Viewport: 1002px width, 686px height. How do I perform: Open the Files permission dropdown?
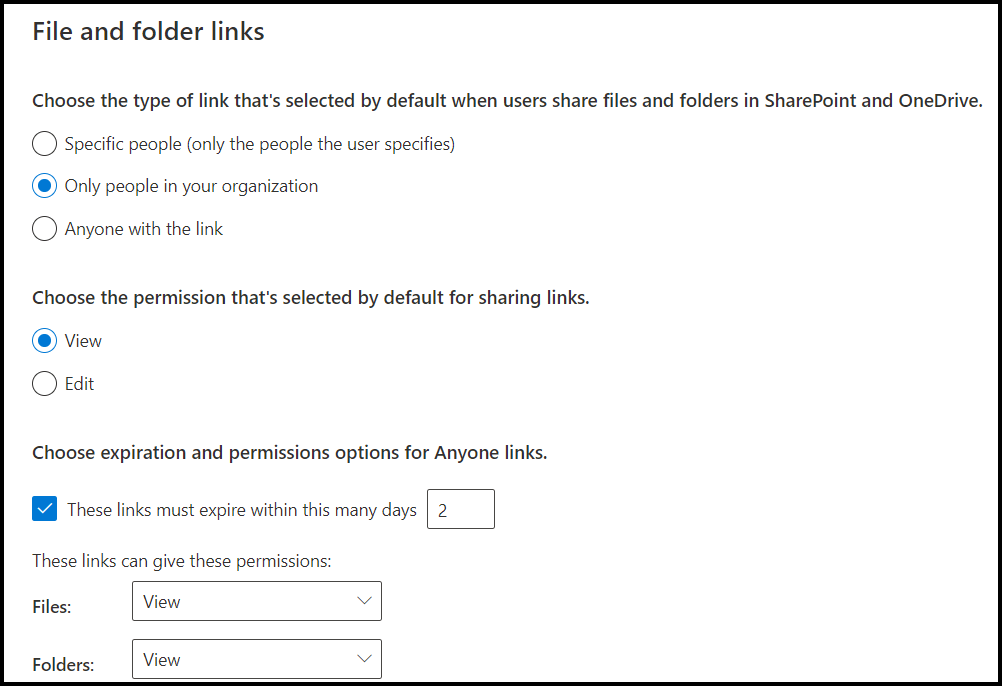click(256, 602)
